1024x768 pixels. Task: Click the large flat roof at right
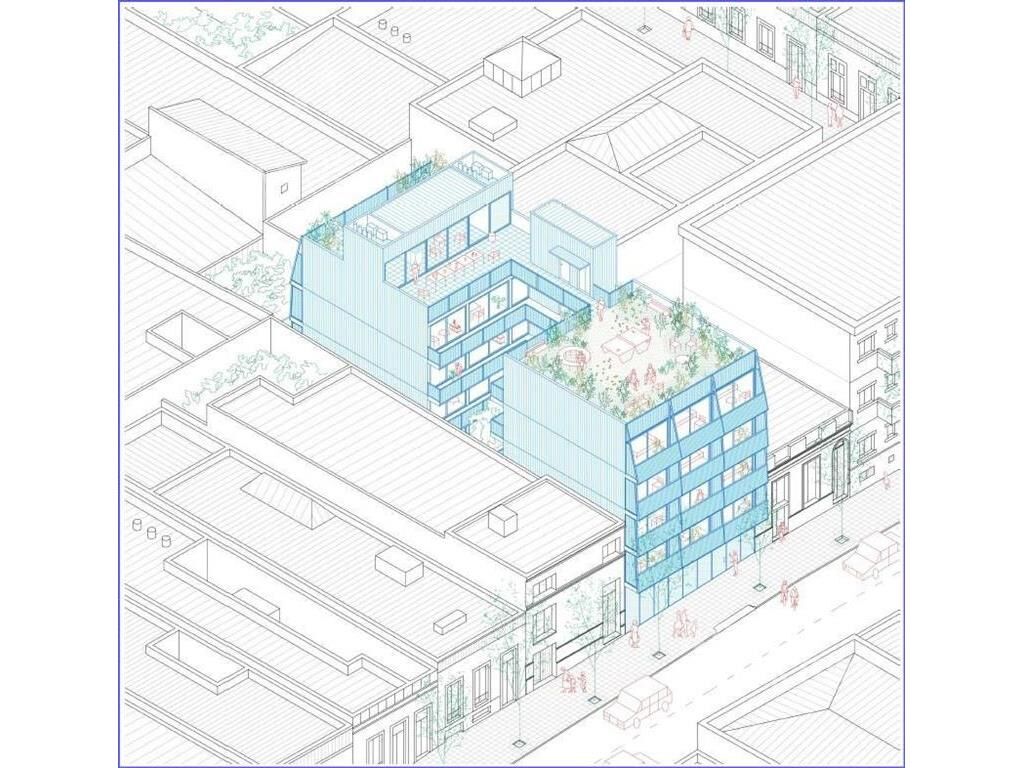(800, 240)
